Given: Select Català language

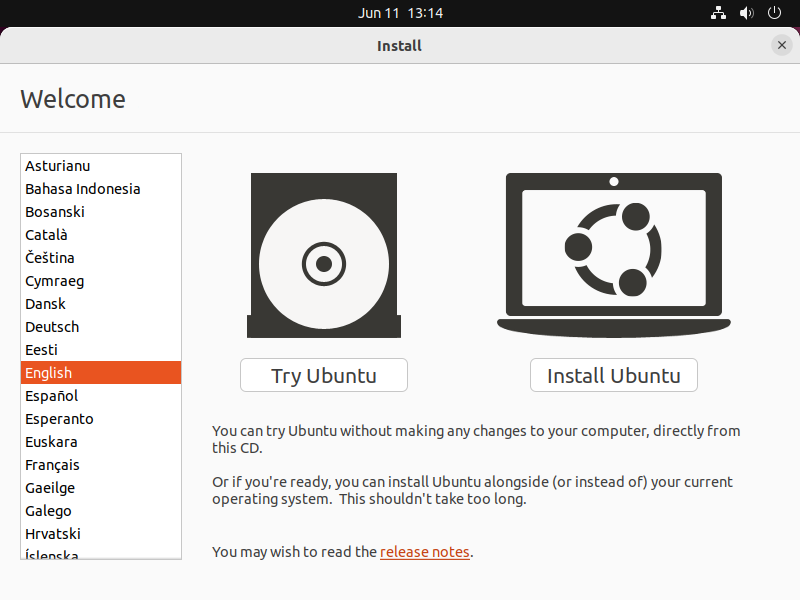Looking at the screenshot, I should 101,235.
